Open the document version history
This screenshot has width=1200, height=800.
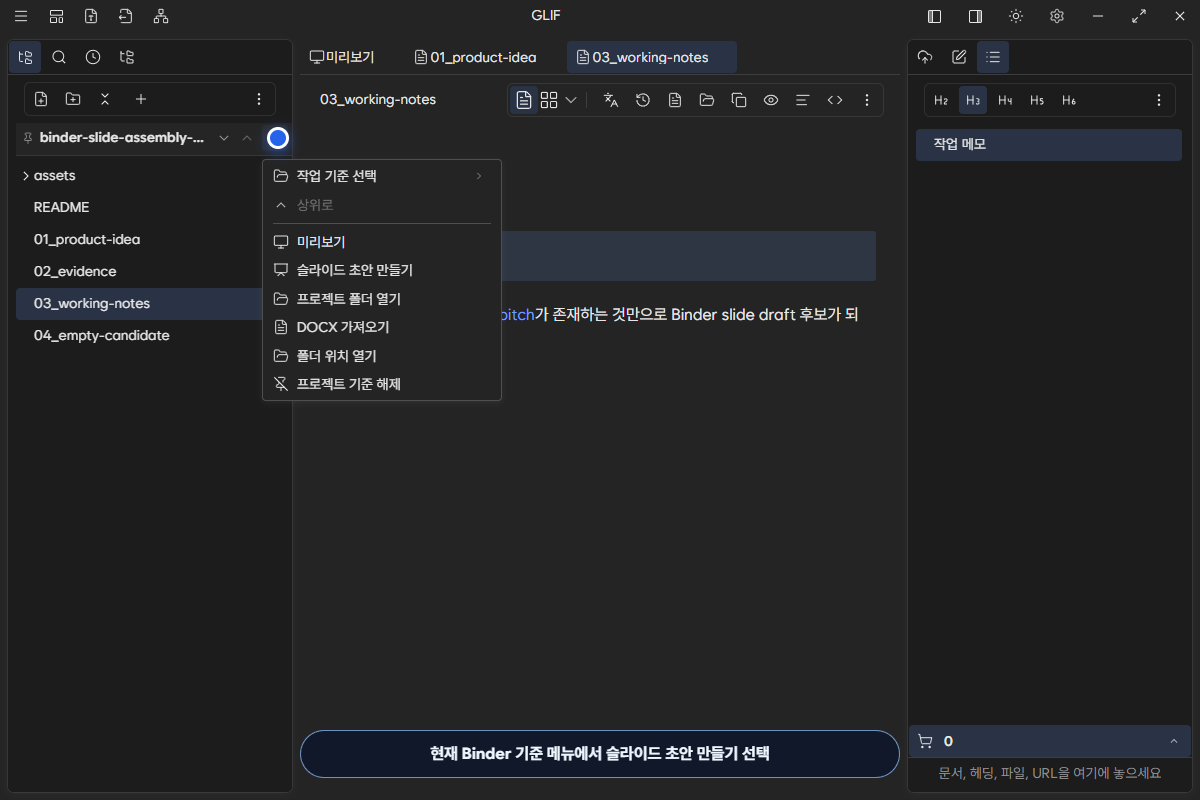[643, 100]
